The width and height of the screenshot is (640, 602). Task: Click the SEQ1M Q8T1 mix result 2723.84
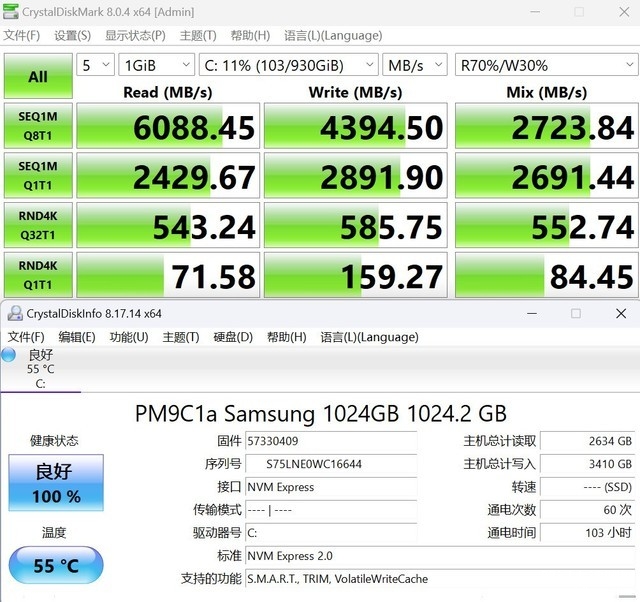547,126
